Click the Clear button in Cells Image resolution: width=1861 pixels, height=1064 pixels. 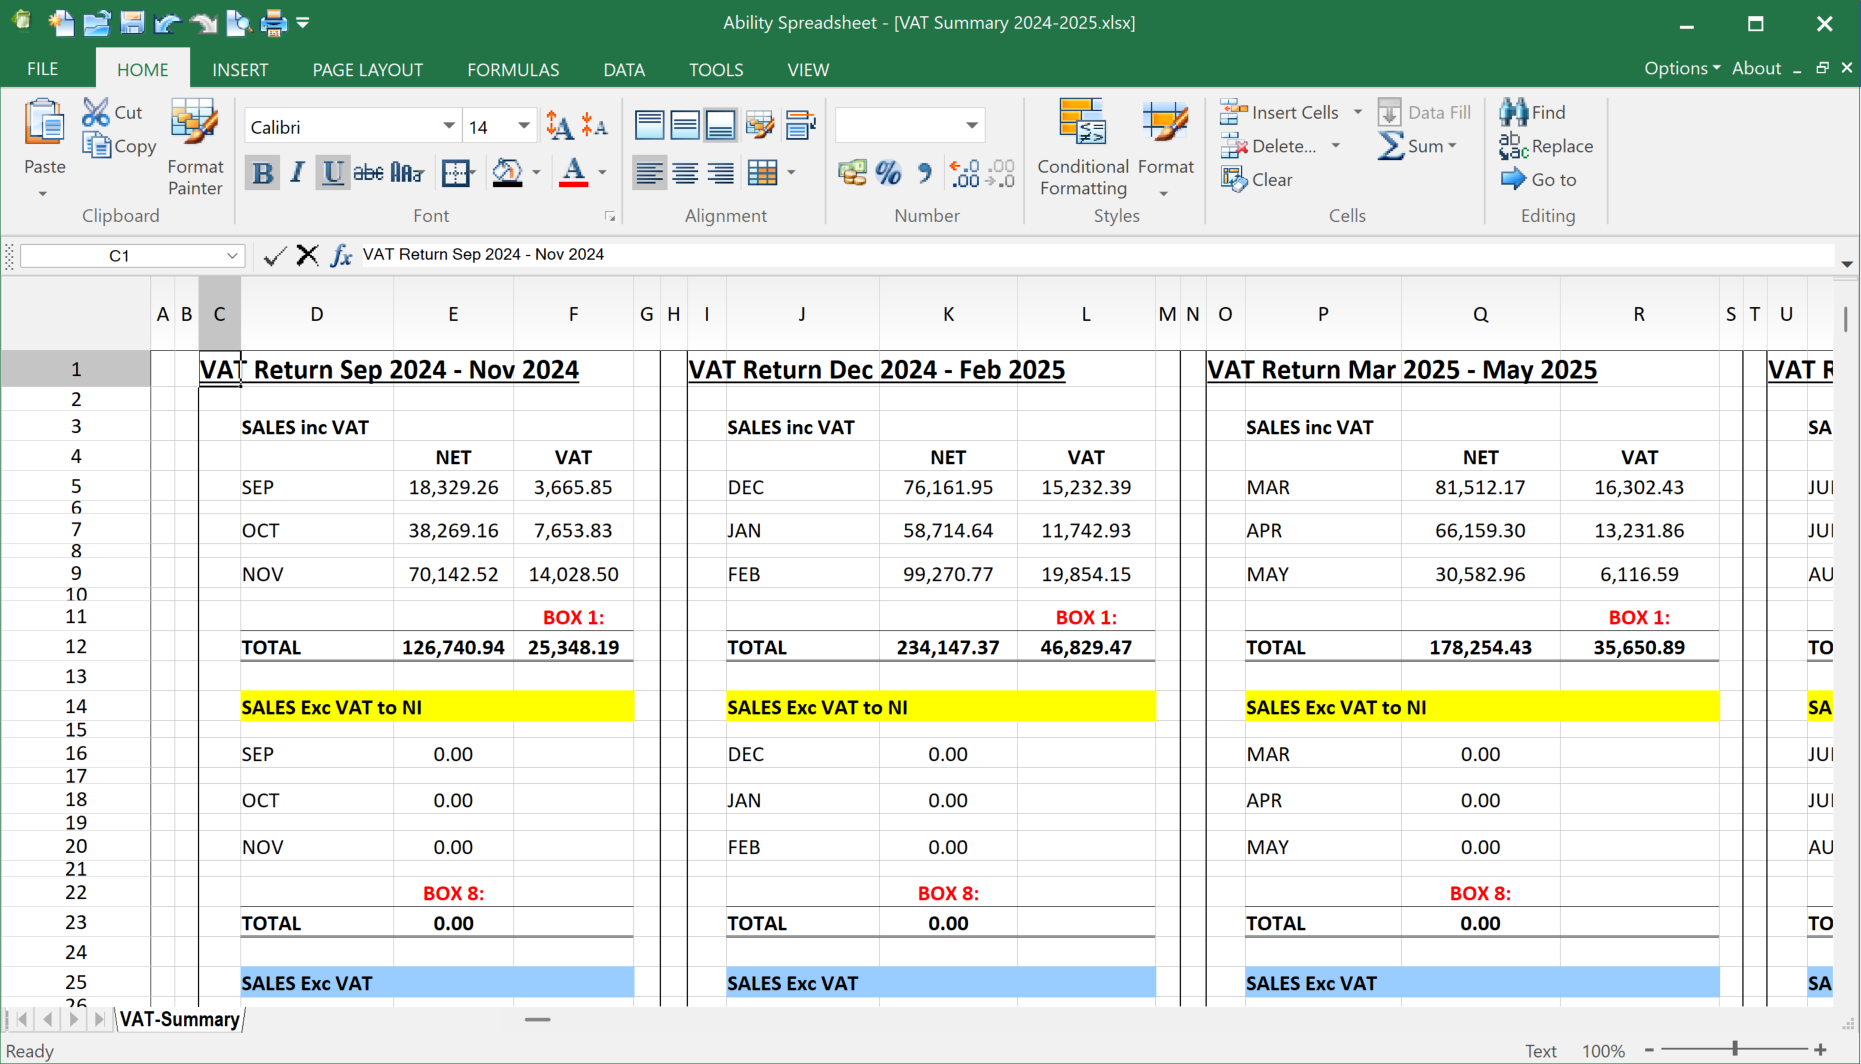point(1257,180)
